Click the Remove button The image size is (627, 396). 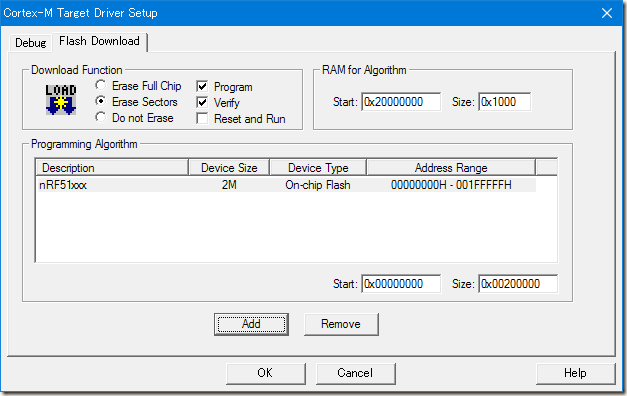click(x=341, y=324)
